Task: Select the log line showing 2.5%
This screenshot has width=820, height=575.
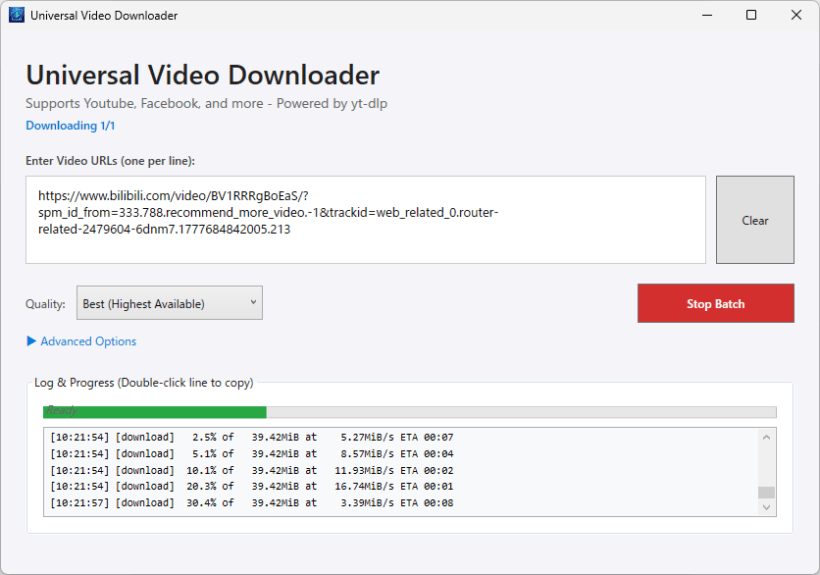Action: point(252,437)
